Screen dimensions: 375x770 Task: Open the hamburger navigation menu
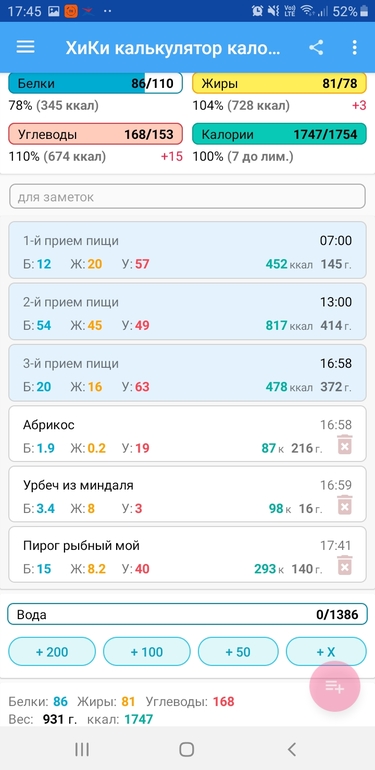coord(26,47)
